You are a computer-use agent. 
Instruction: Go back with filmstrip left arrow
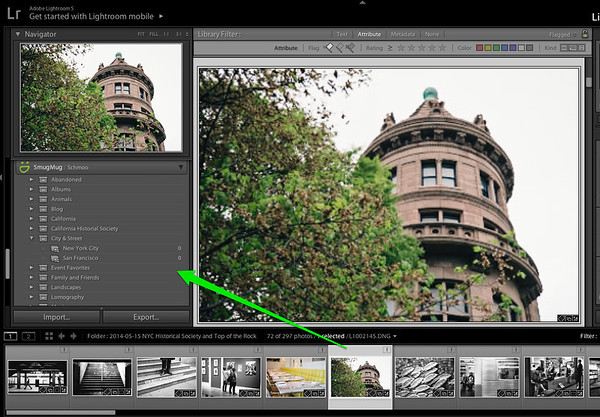61,336
